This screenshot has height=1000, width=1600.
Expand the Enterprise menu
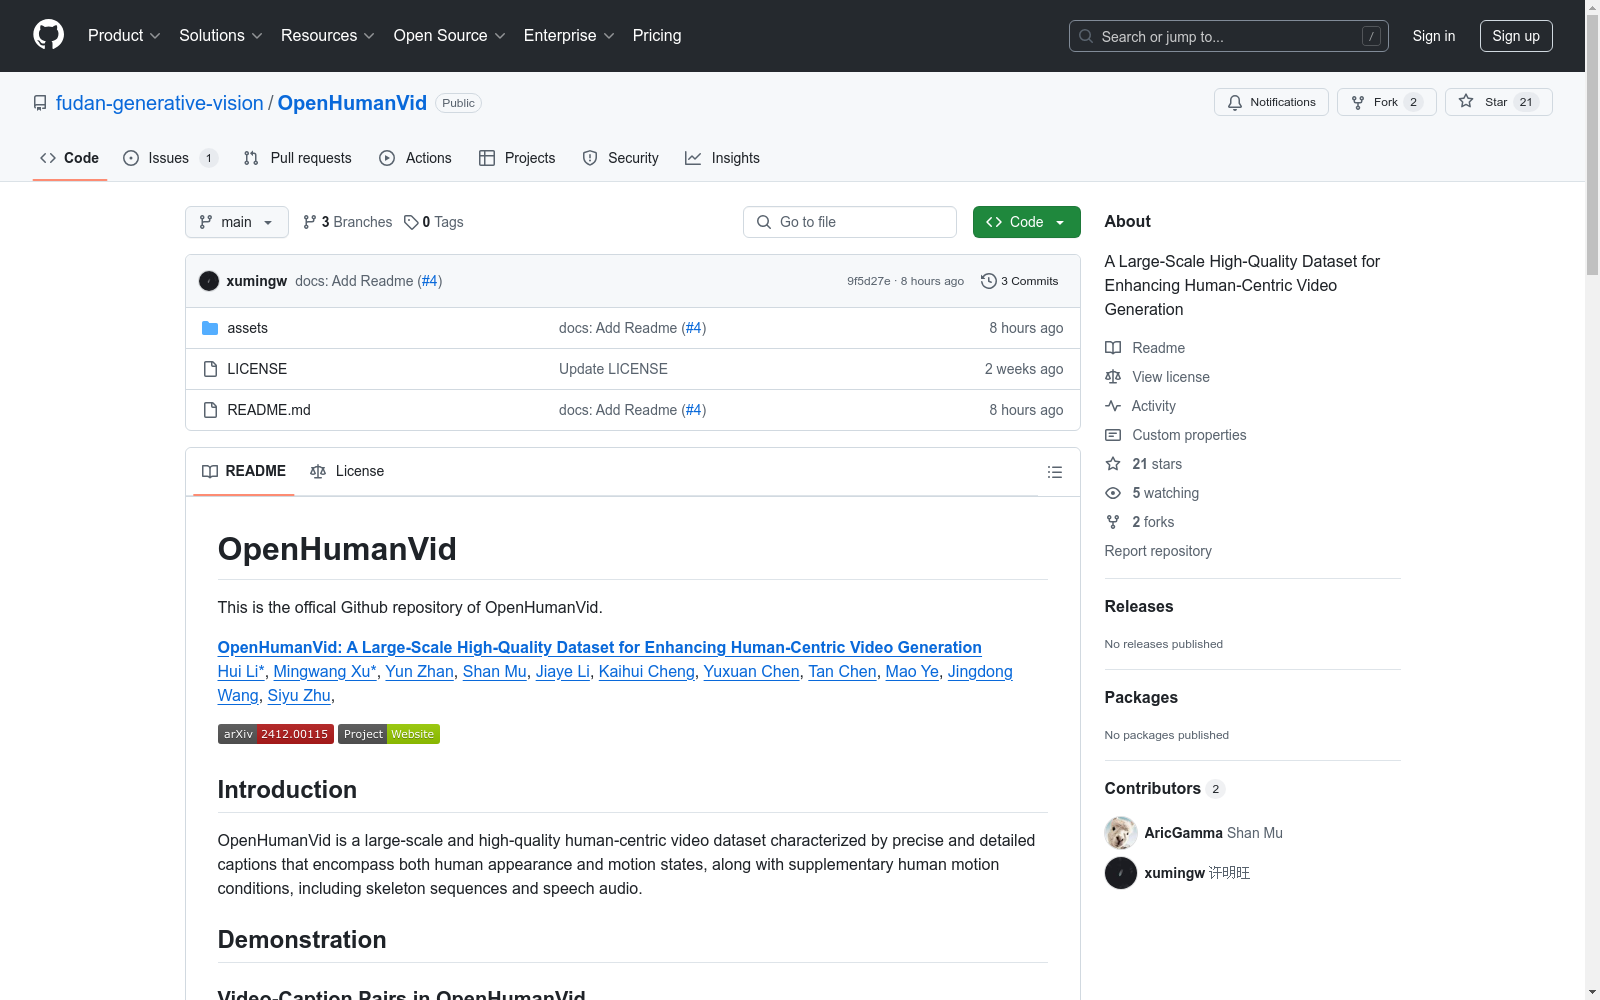569,36
